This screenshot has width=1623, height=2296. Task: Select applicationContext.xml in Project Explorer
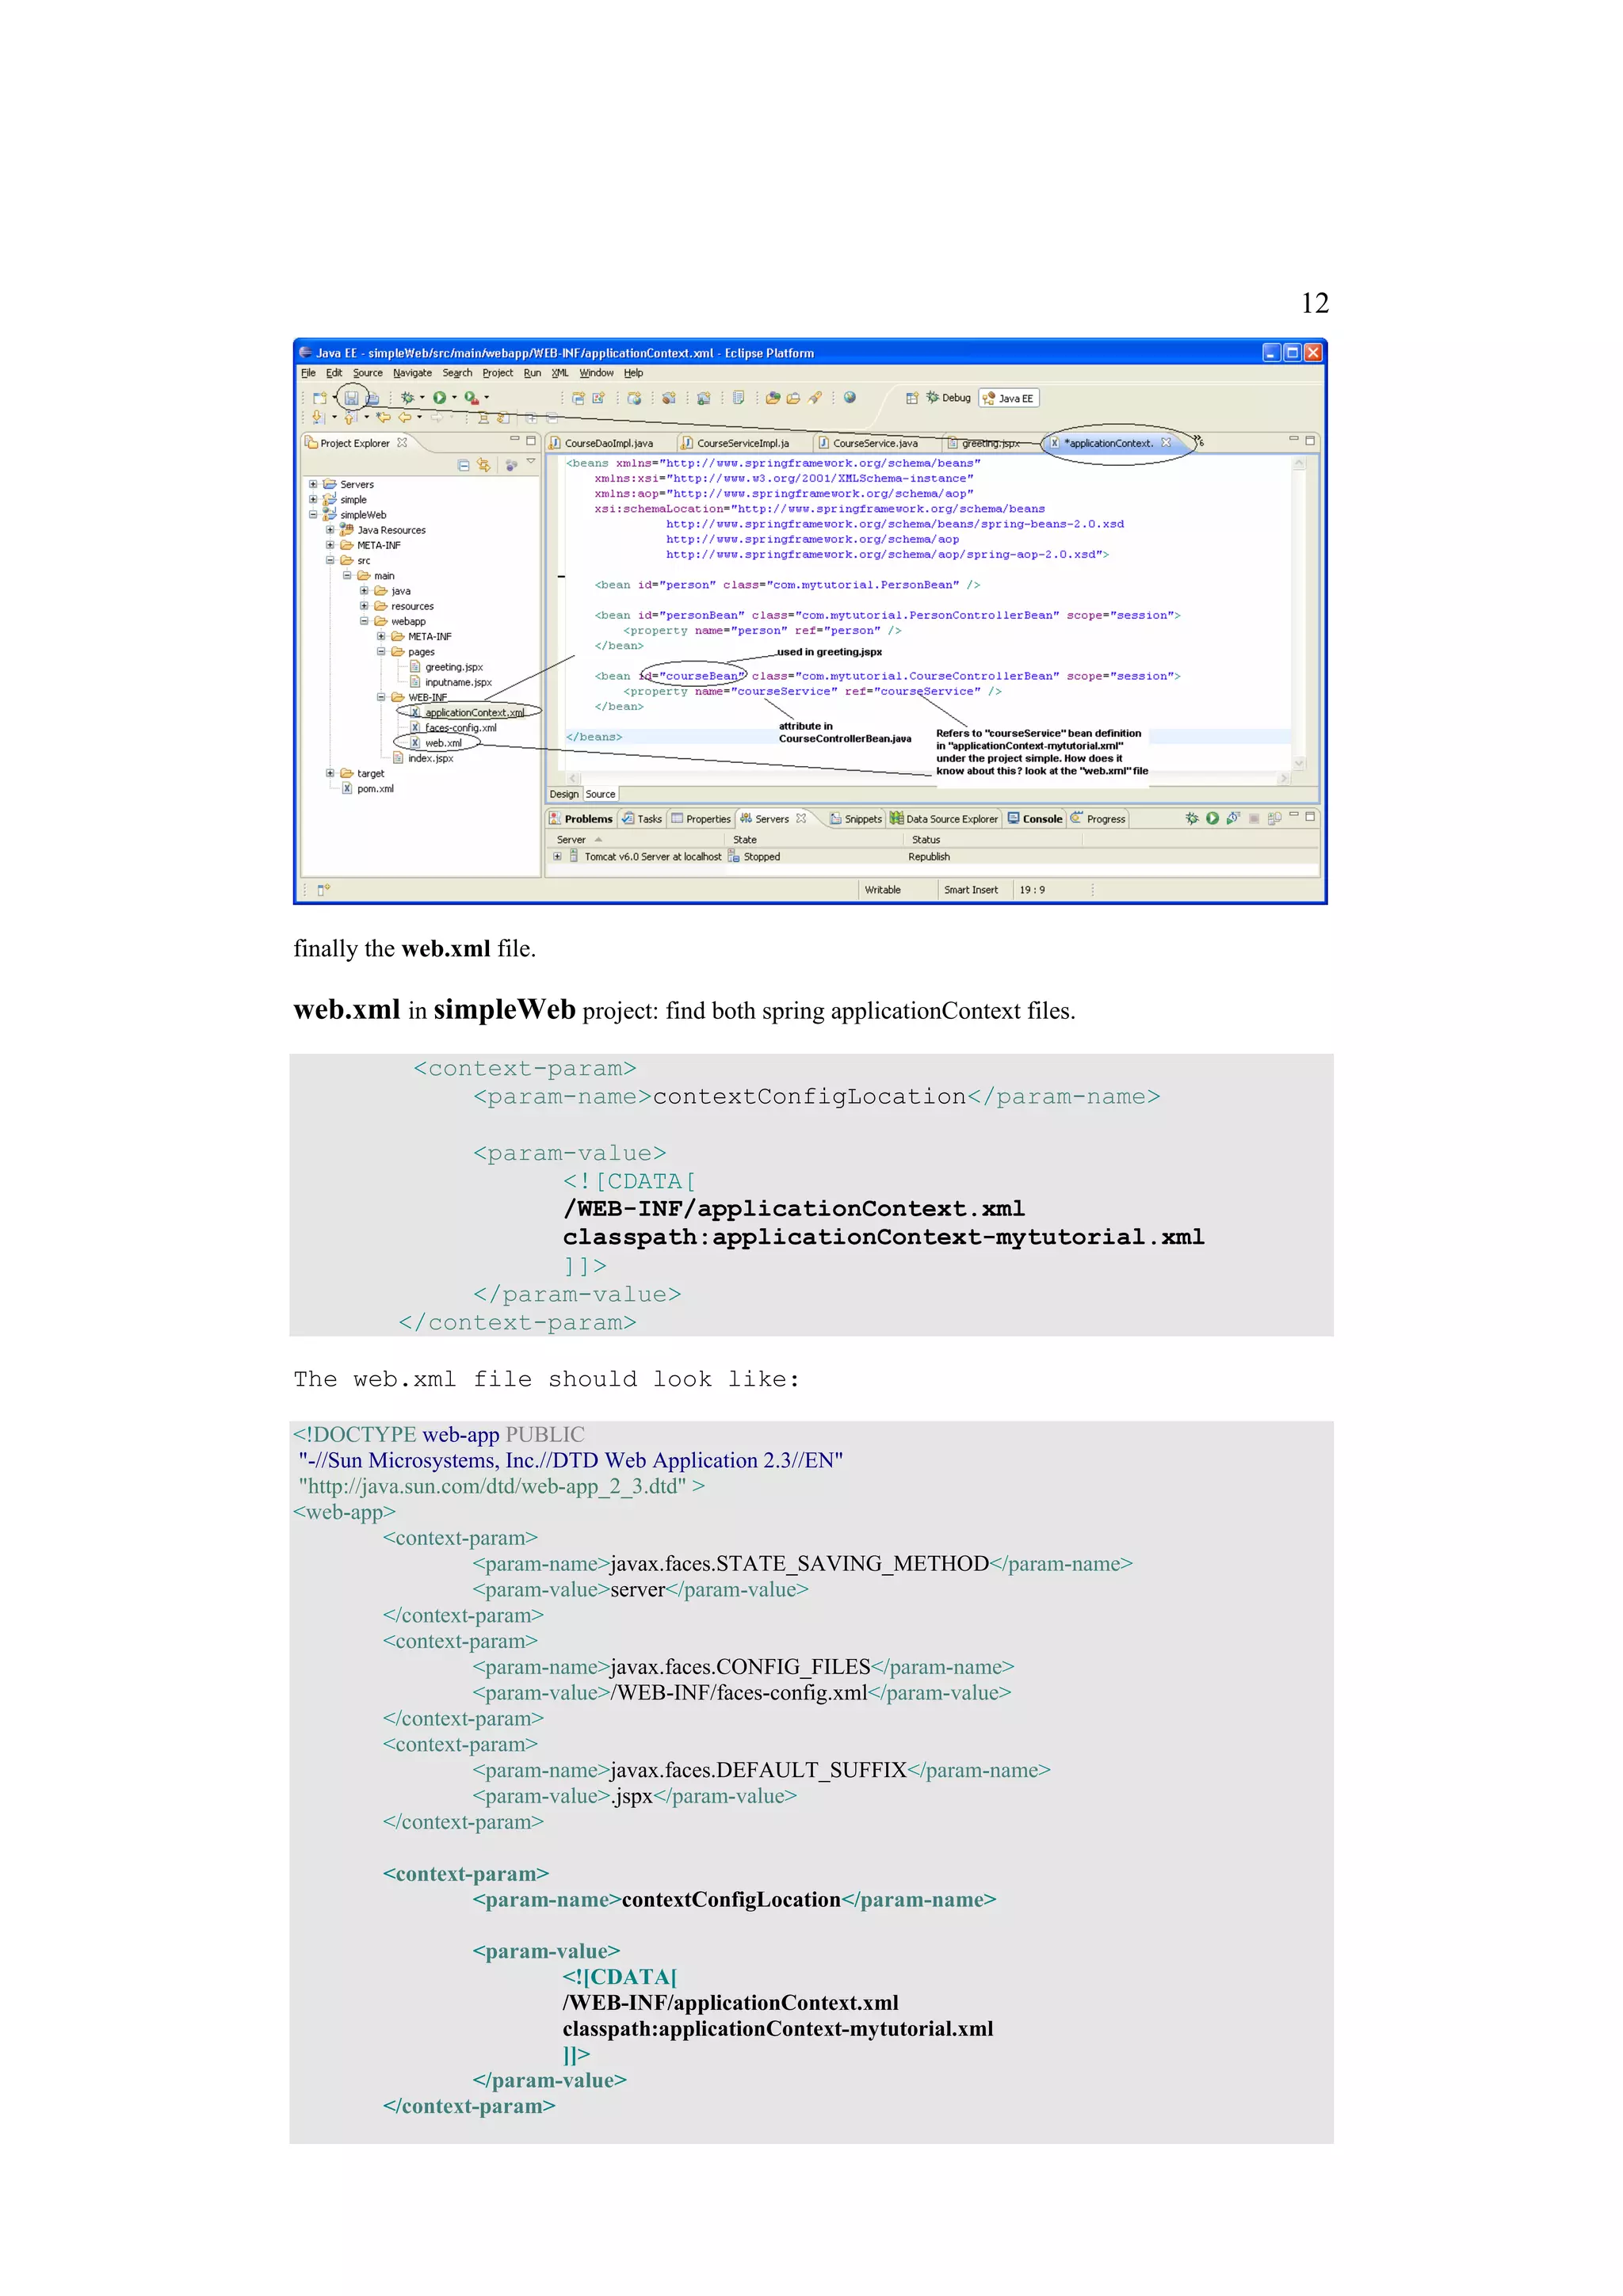click(x=466, y=712)
